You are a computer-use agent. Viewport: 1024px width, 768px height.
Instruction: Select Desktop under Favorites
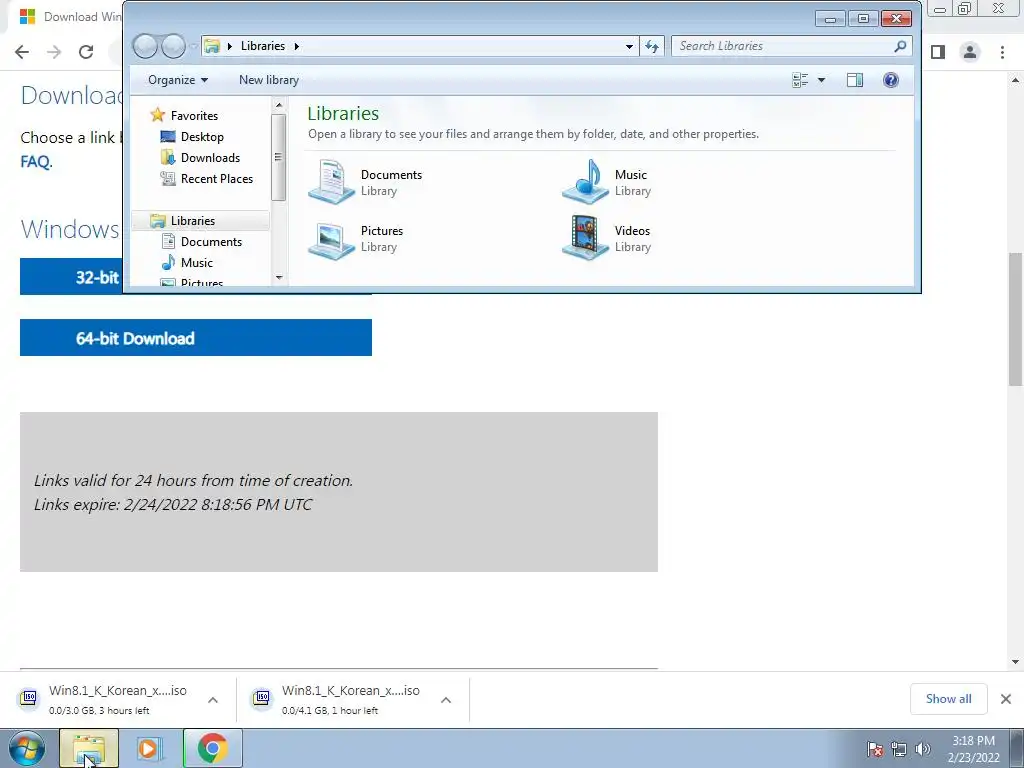[x=202, y=136]
